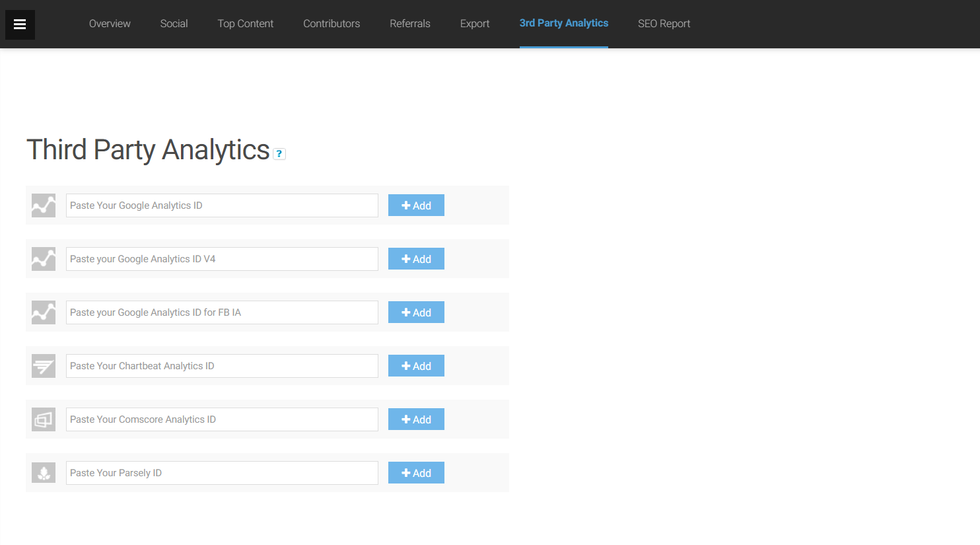This screenshot has width=980, height=545.
Task: Open the SEO Report tab
Action: click(664, 24)
